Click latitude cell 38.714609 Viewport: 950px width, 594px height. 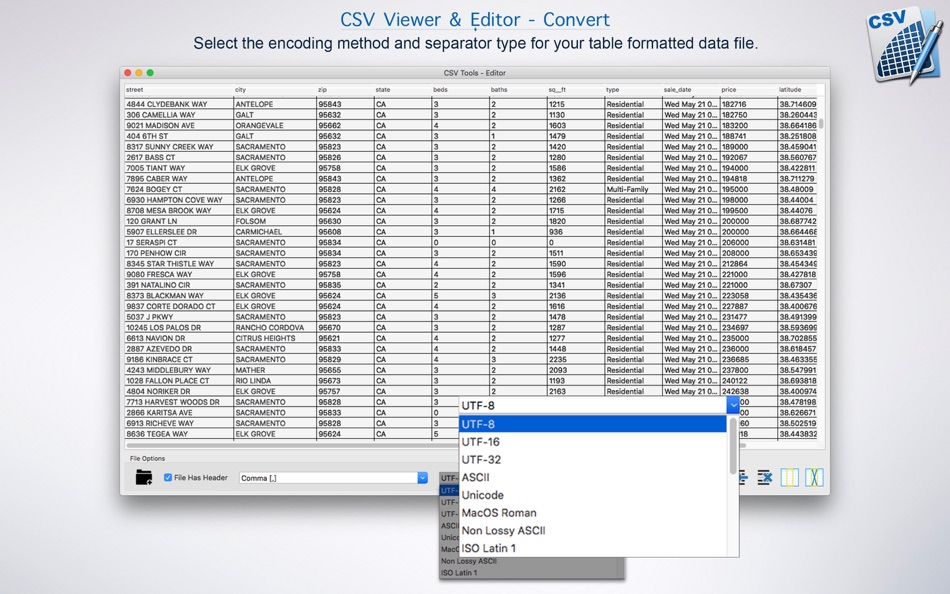click(798, 104)
